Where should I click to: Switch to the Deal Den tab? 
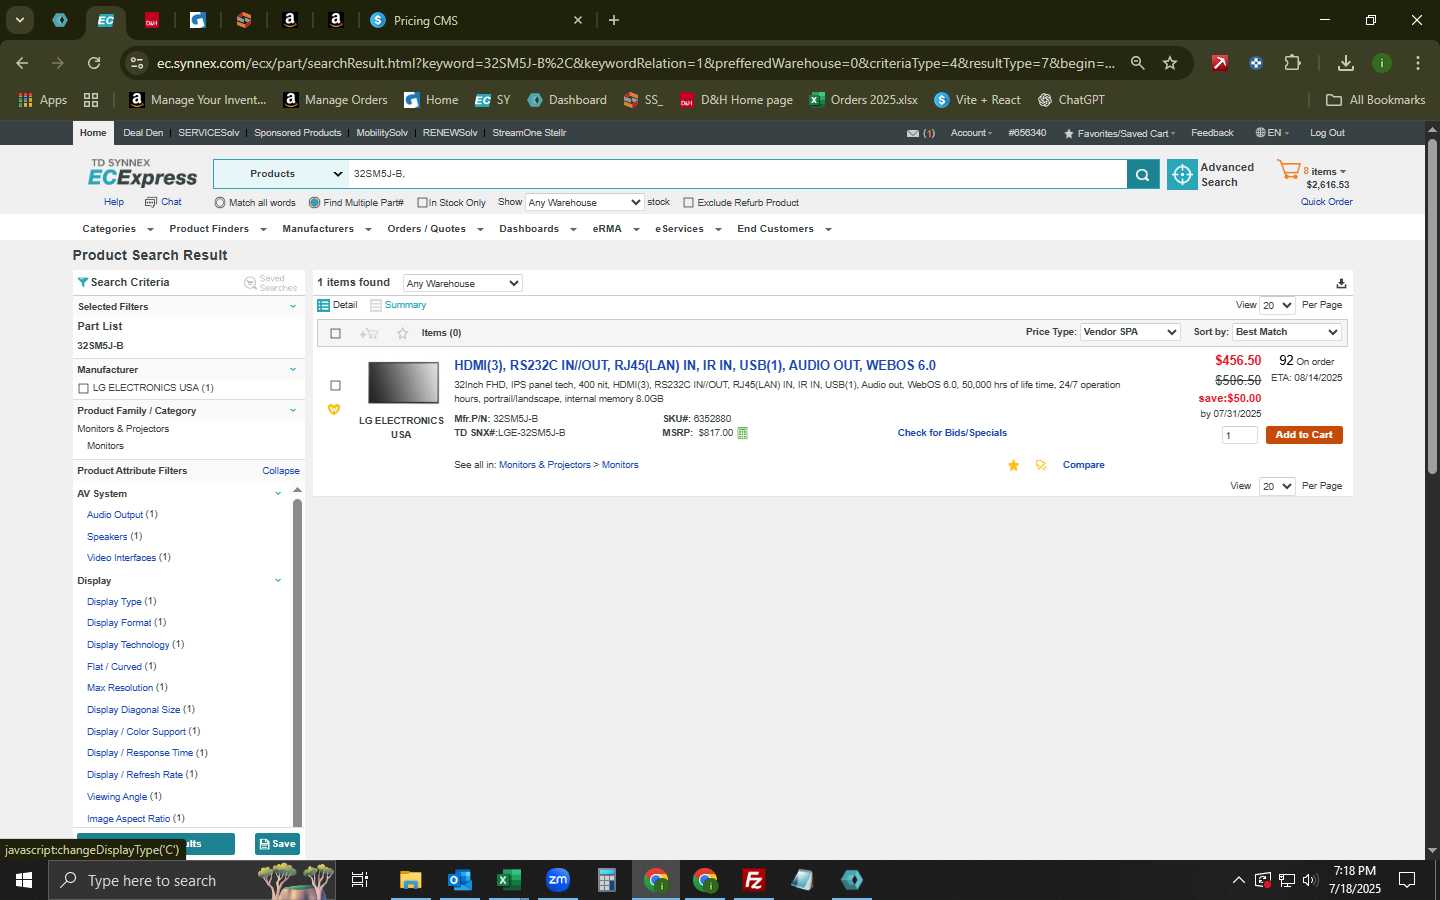(x=143, y=133)
